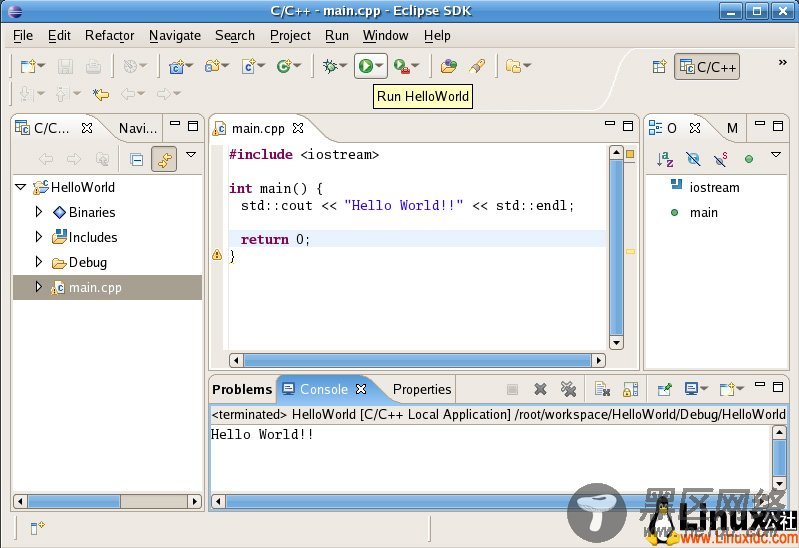Click the grayed Save icon

coord(65,66)
